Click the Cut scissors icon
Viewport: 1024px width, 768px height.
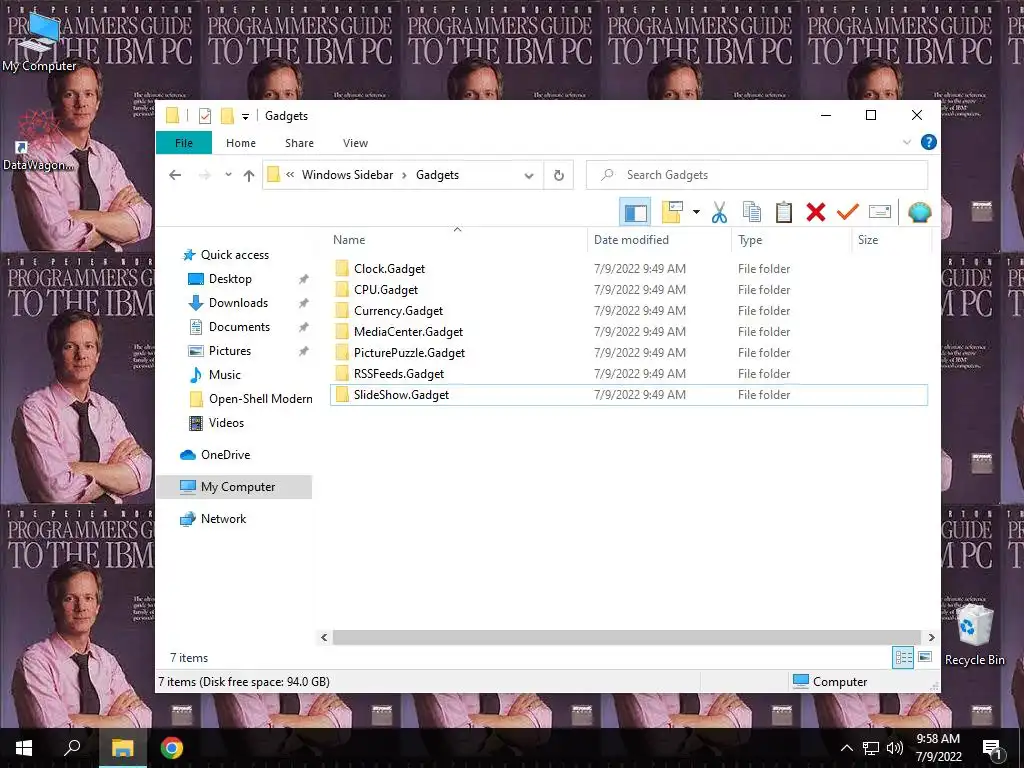click(719, 212)
